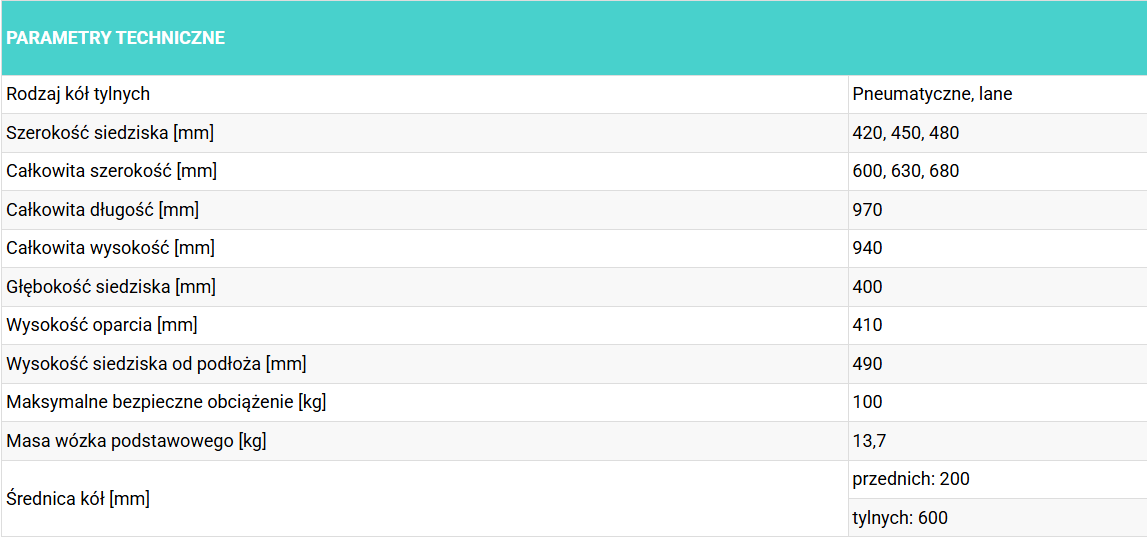This screenshot has width=1147, height=537.
Task: Click the 970 length value
Action: (x=868, y=210)
